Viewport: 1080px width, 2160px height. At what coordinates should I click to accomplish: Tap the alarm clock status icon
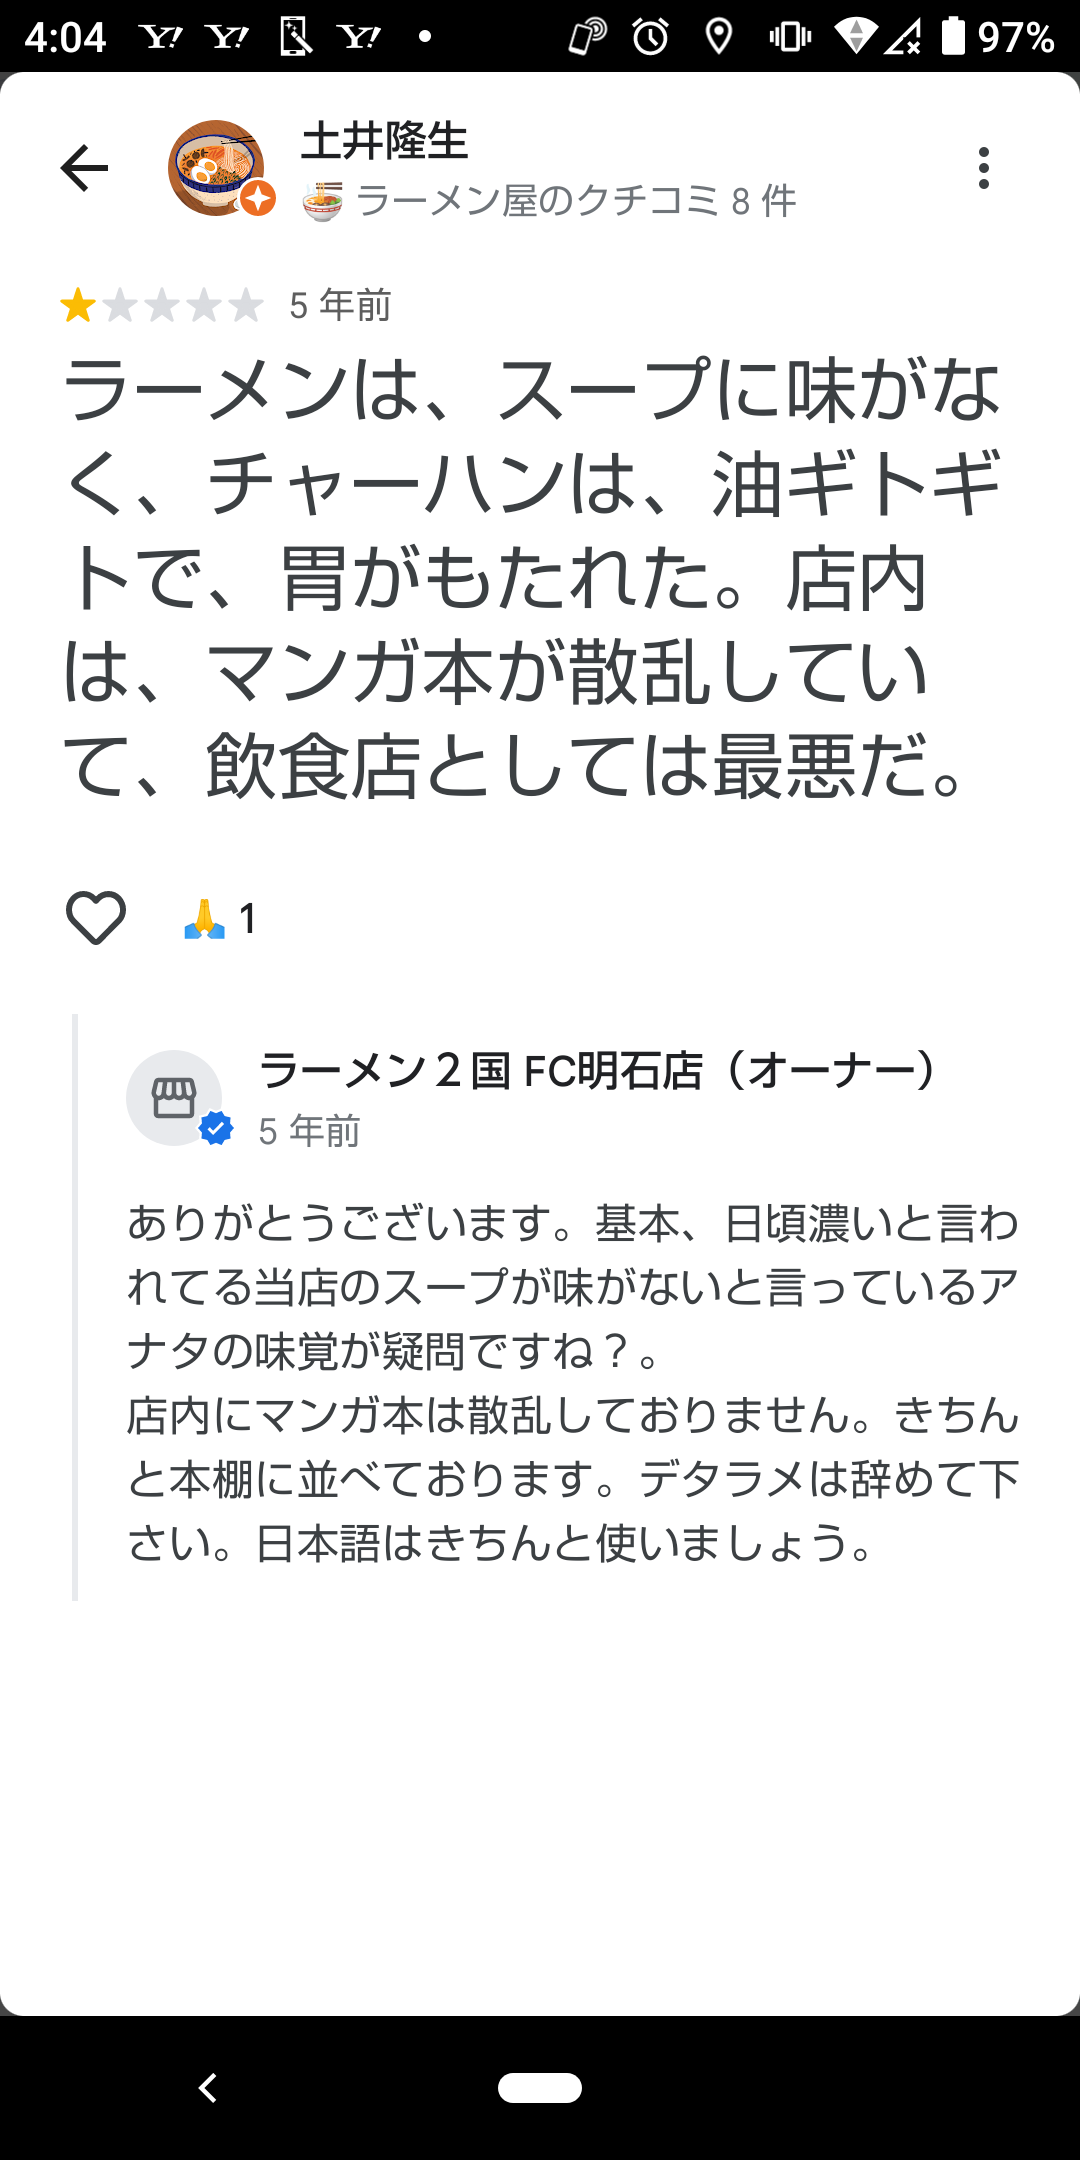(651, 37)
